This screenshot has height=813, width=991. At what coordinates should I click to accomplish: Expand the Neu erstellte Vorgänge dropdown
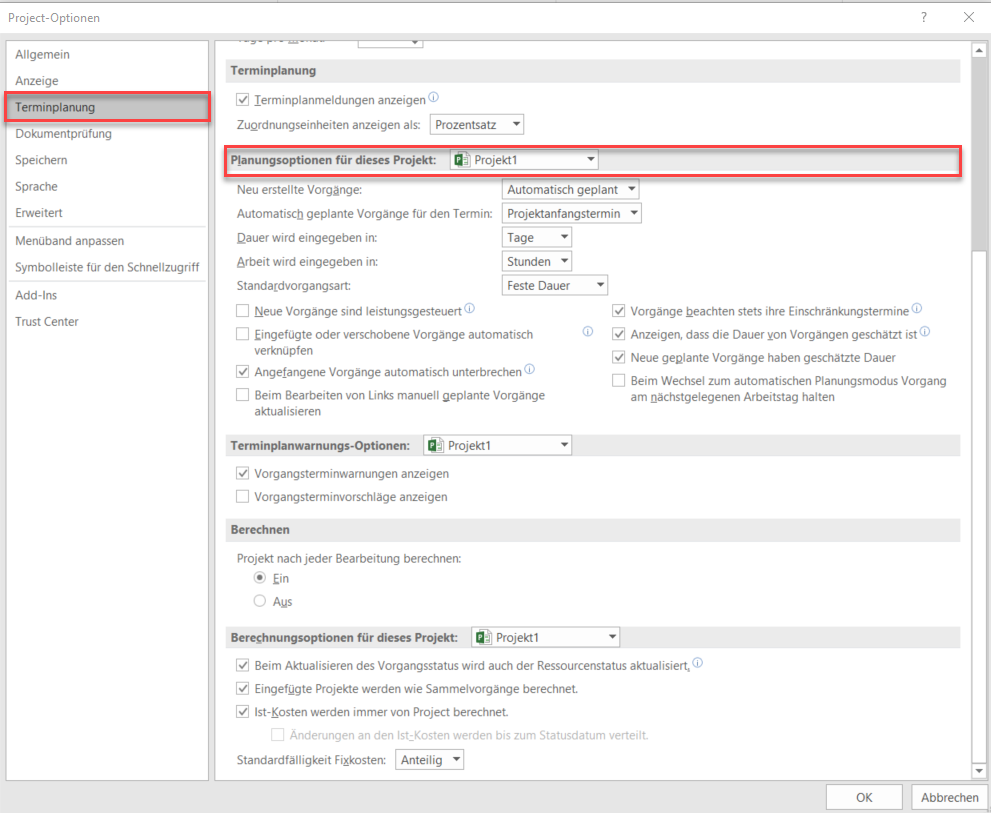point(570,189)
